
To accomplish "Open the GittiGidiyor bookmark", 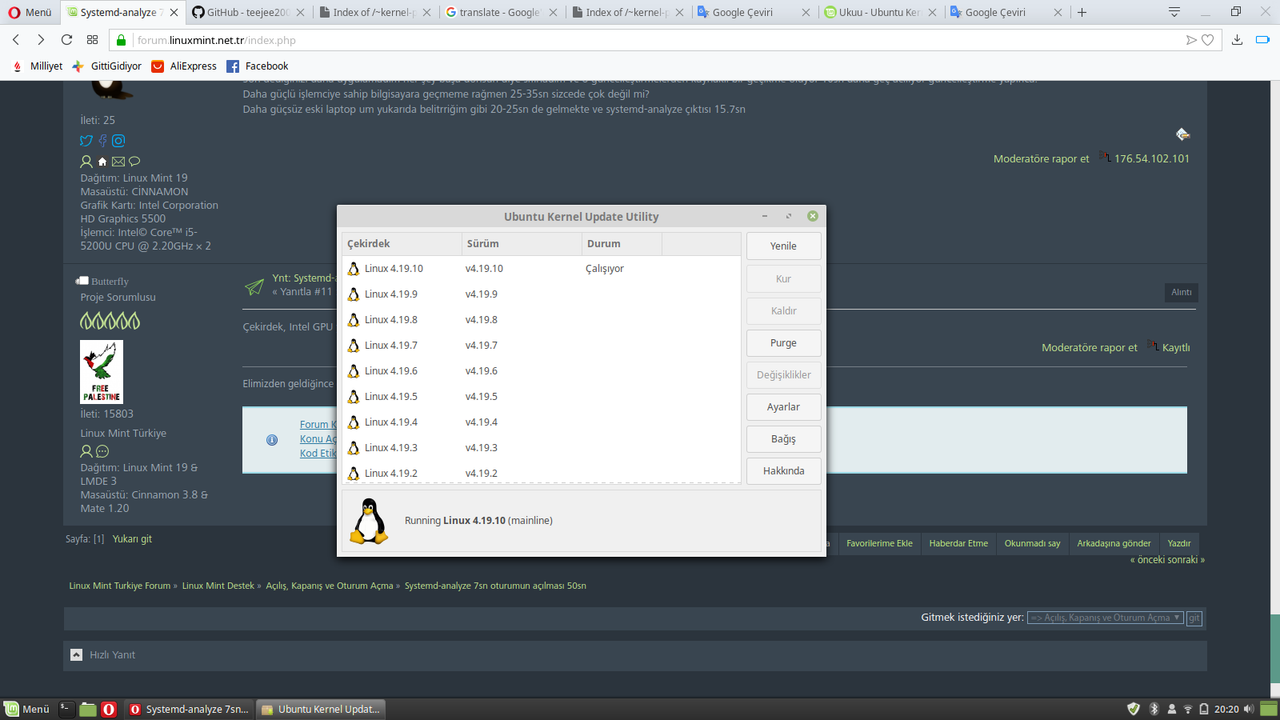I will click(106, 66).
